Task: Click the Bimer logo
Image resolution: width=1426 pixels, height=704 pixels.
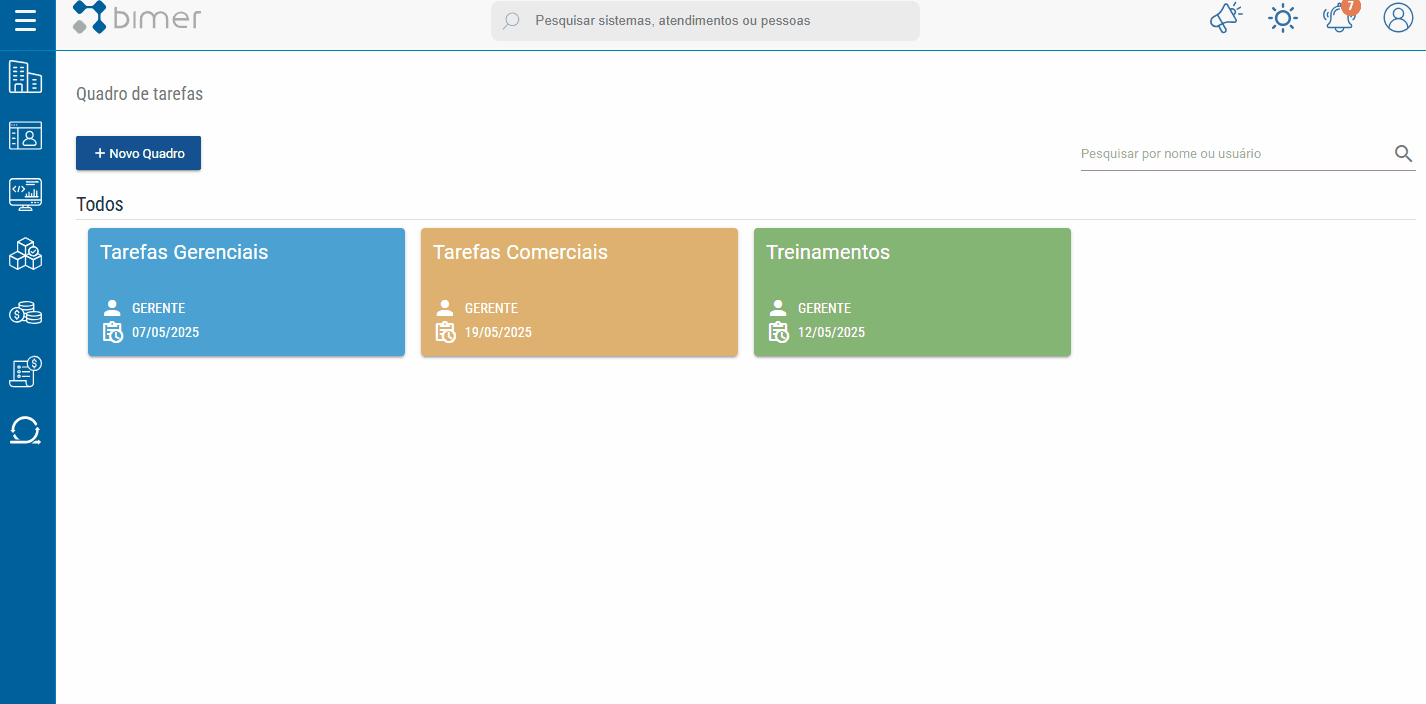Action: click(137, 17)
